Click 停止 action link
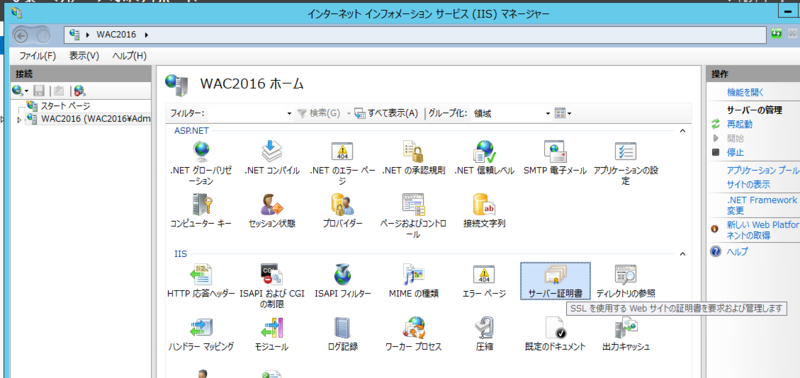 pos(735,153)
